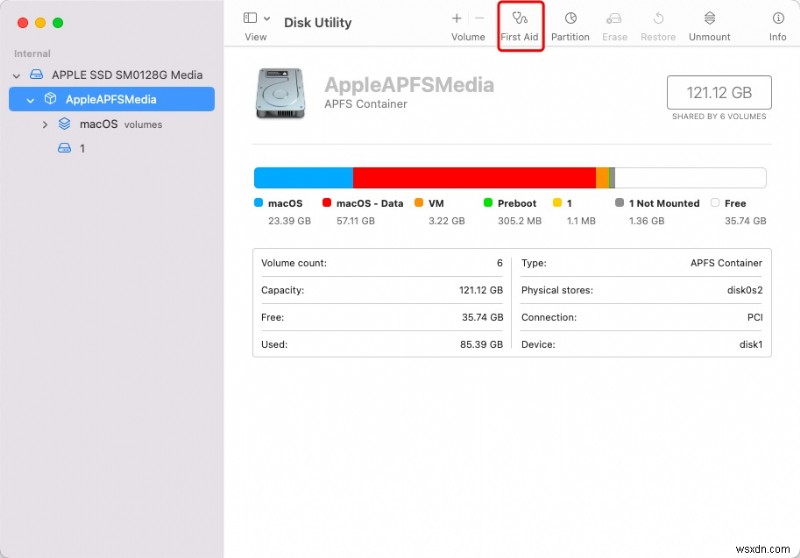Click the blue macOS usage bar segment

click(304, 177)
